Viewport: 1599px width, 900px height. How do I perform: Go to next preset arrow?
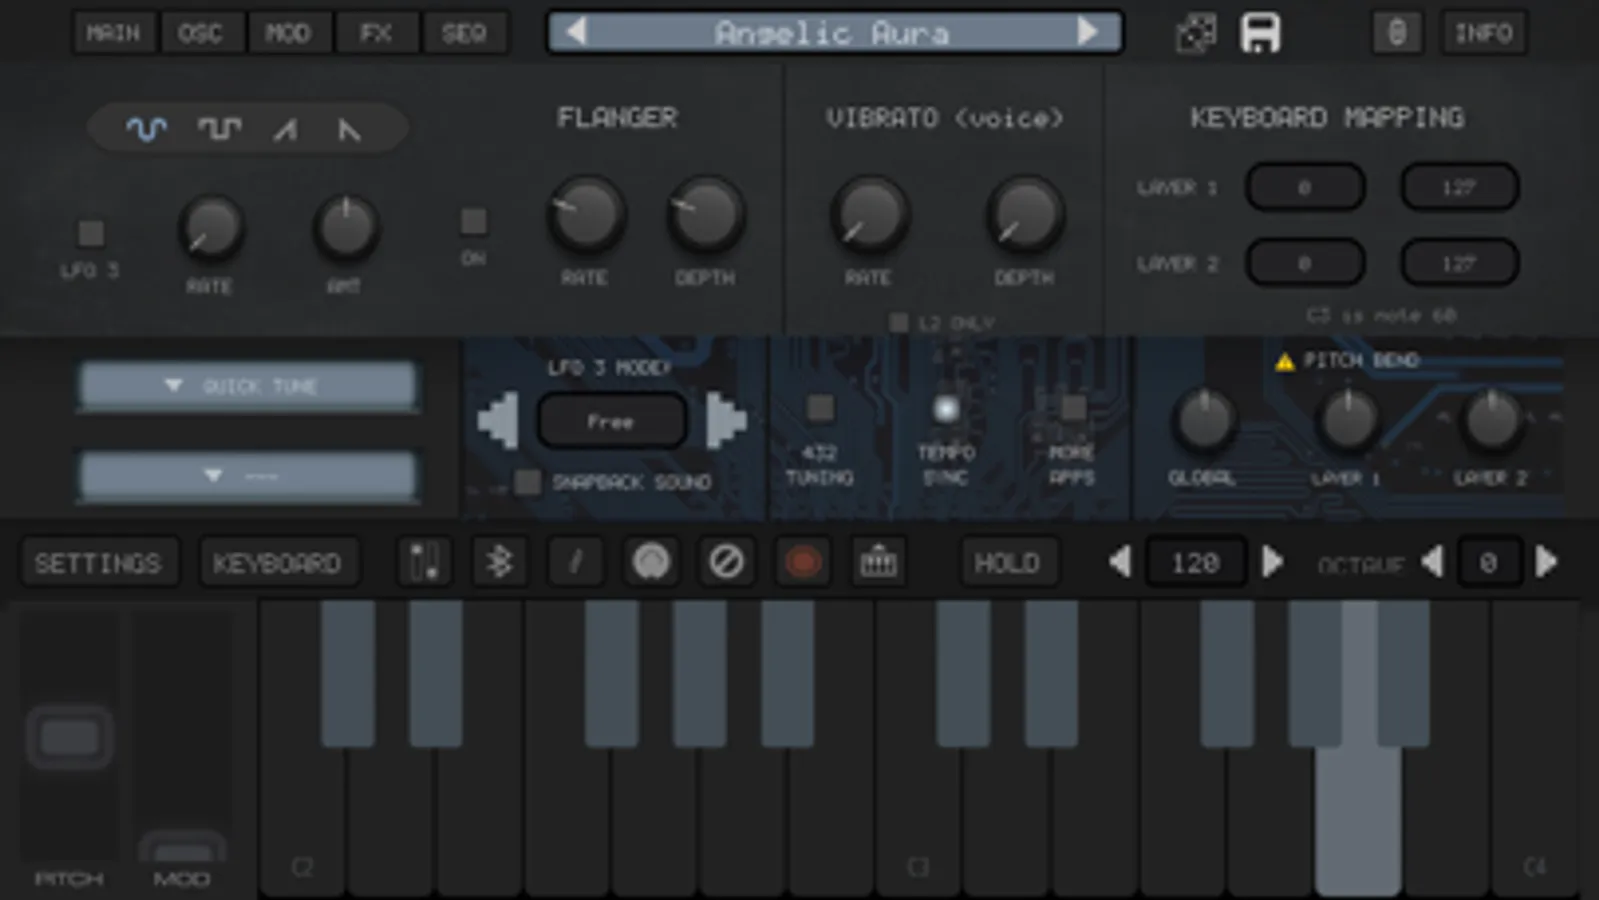[1087, 32]
